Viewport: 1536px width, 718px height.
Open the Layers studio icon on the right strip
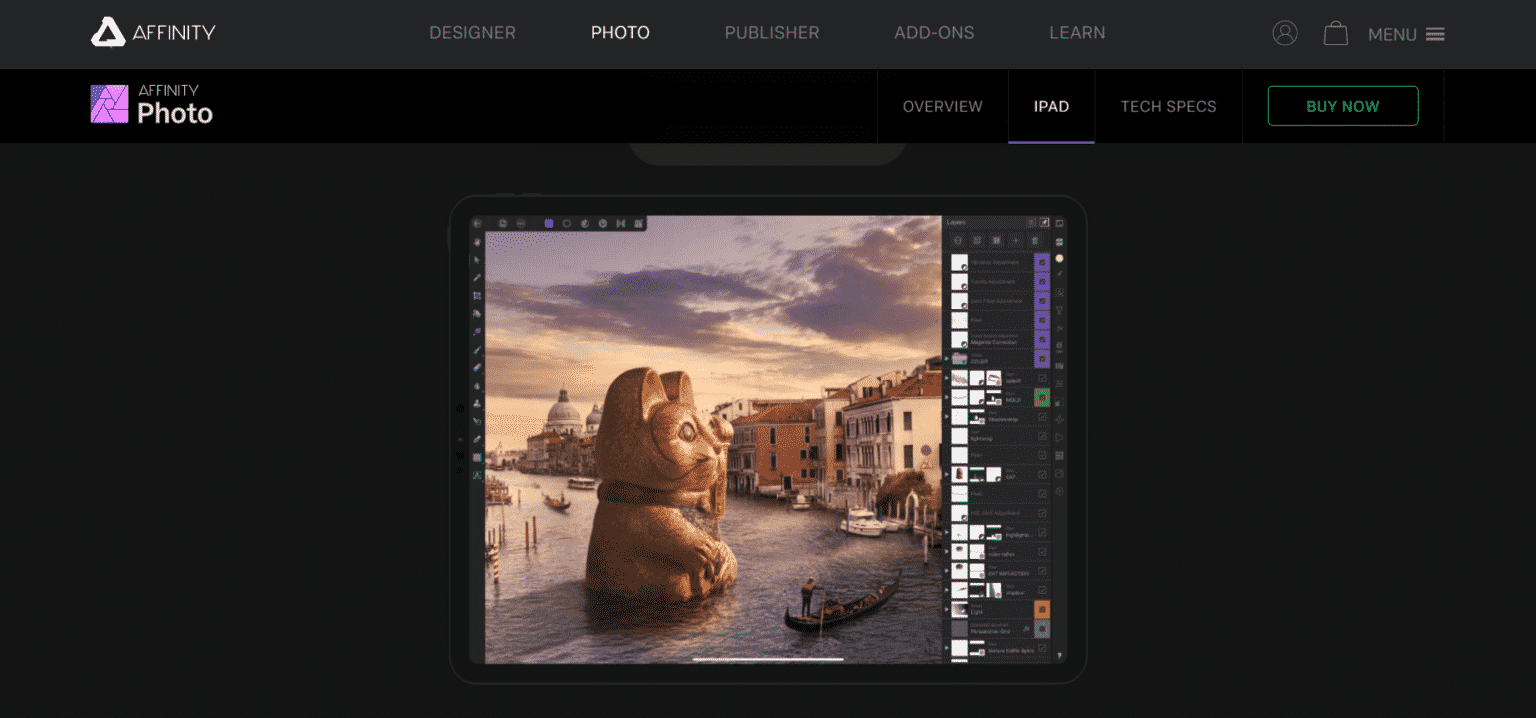[1059, 241]
